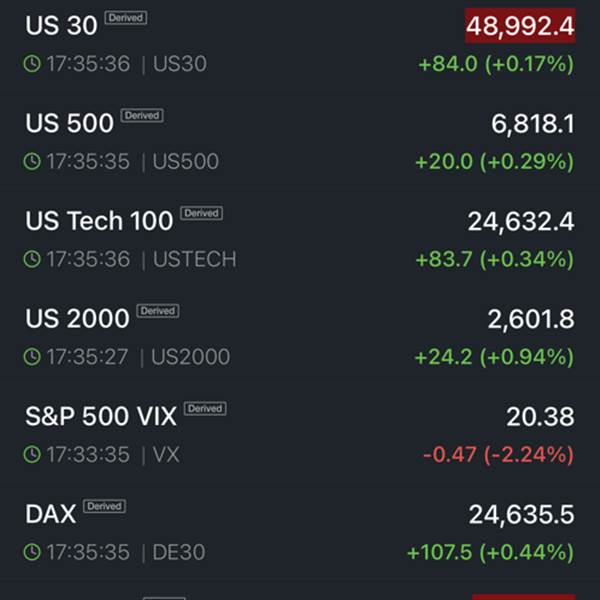Click the clock icon under S&P 500 VIX
Screen dimensions: 600x600
click(x=32, y=455)
